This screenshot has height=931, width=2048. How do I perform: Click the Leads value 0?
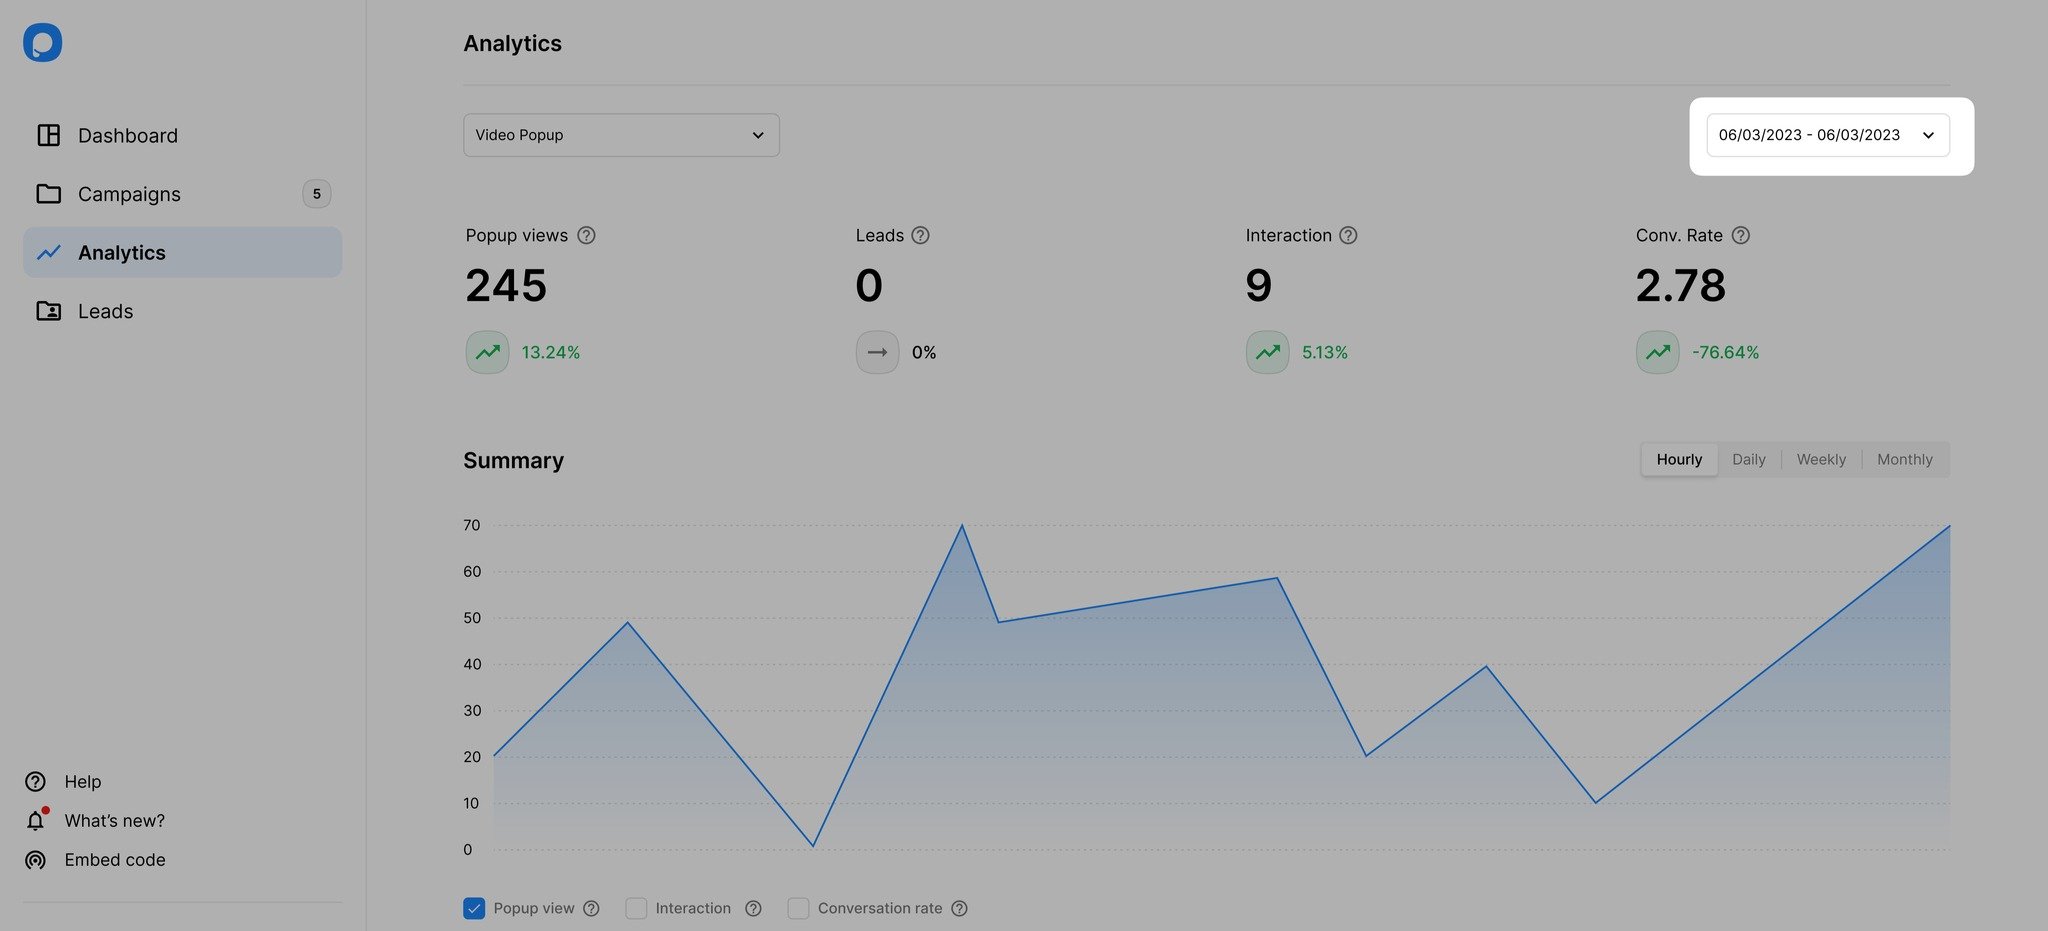869,285
